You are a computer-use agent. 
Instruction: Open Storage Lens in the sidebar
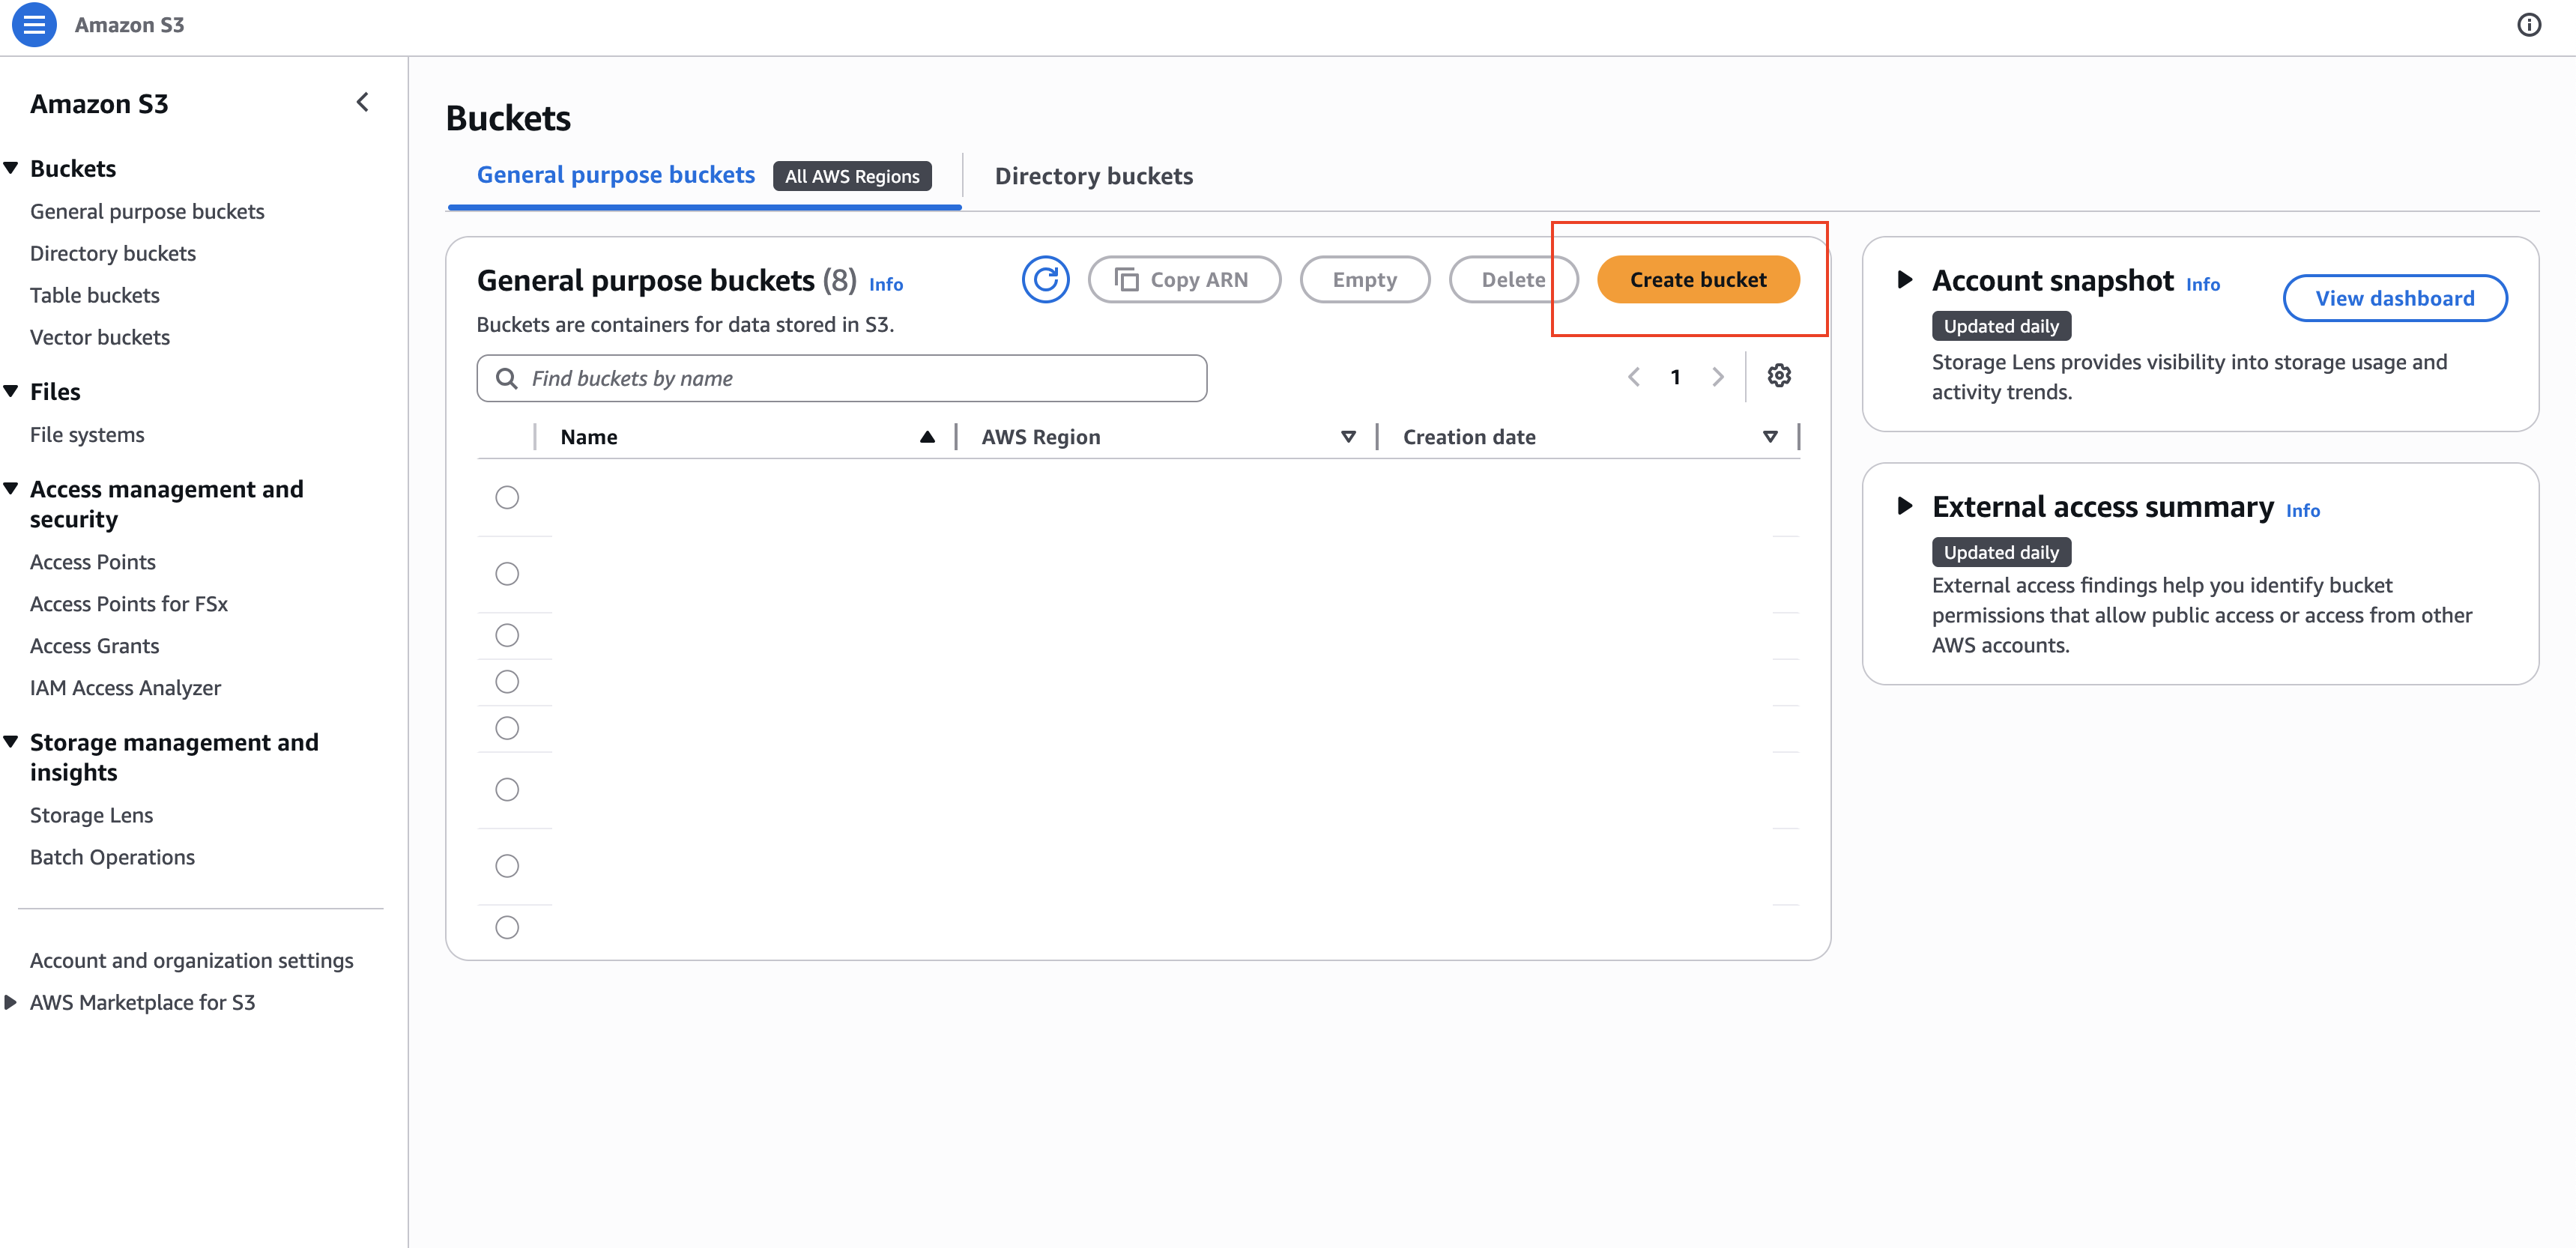[x=91, y=815]
